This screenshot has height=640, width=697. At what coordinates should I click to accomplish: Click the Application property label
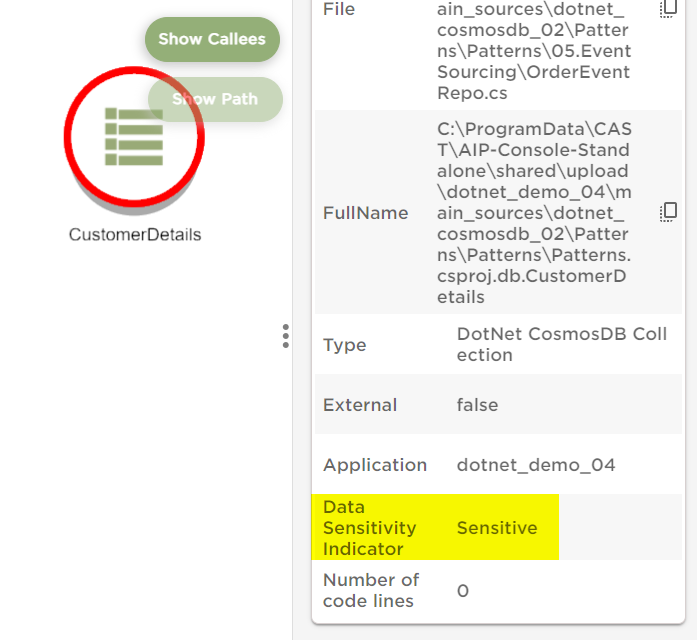[x=375, y=465]
